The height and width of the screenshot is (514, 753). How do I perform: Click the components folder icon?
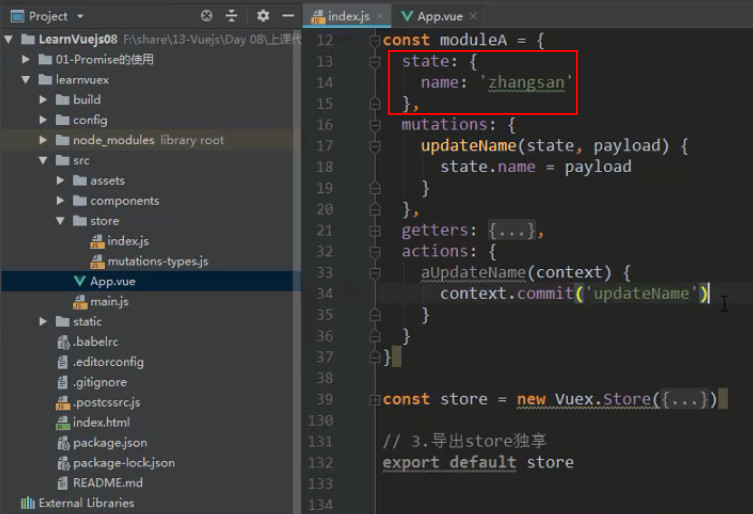tap(80, 200)
